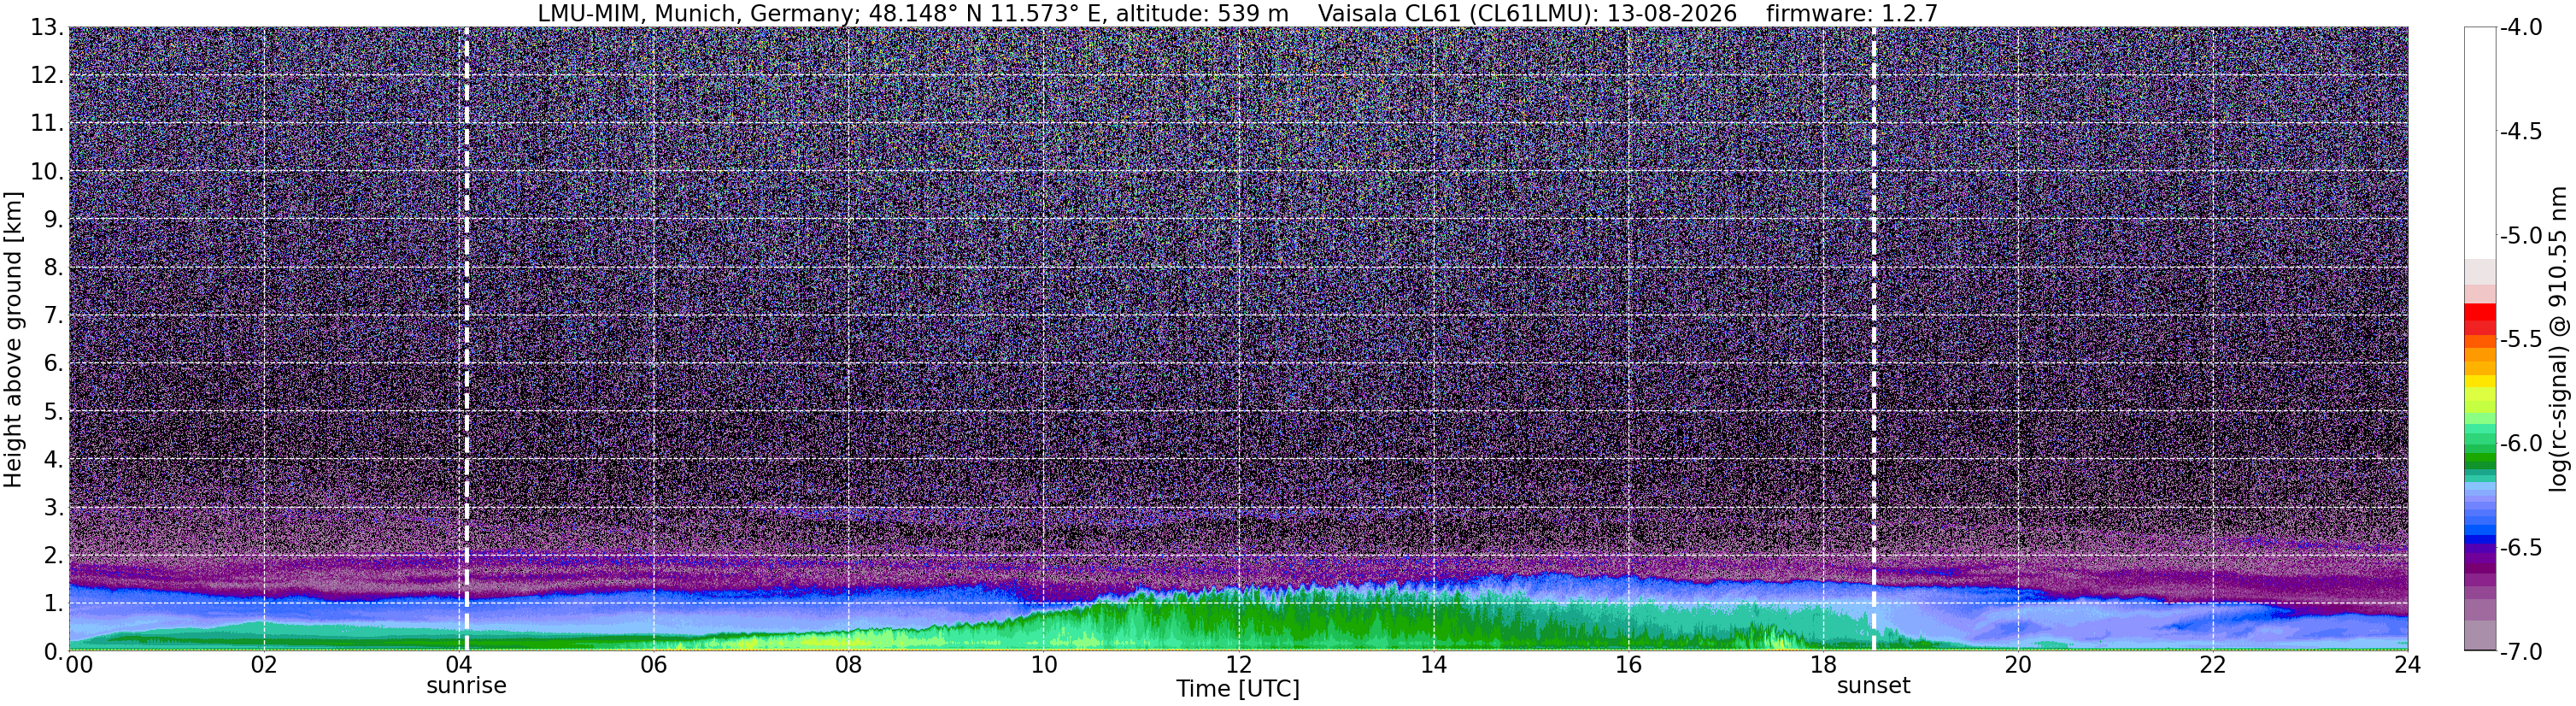Screen dimensions: 2576x706
Task: Click the y-axis tick label '4.'
Action: (55, 460)
